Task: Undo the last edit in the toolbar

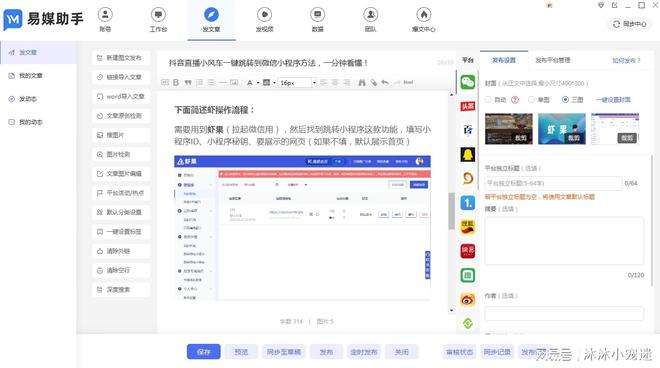Action: coord(385,83)
